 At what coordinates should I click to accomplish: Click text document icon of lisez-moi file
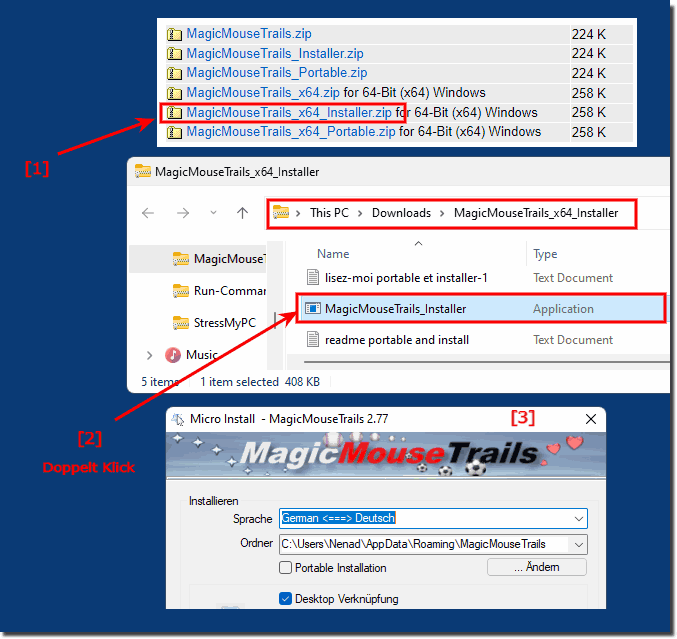pyautogui.click(x=313, y=277)
